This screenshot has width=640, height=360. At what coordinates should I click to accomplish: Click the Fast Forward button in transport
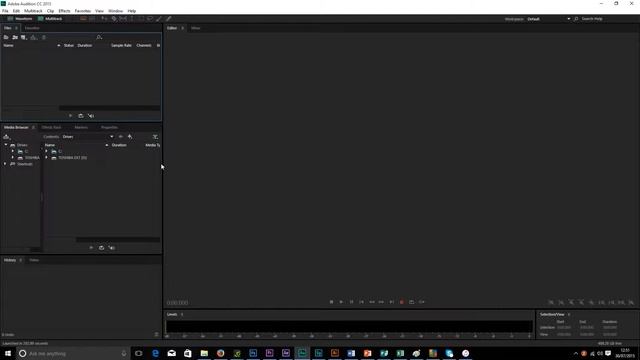[x=381, y=302]
